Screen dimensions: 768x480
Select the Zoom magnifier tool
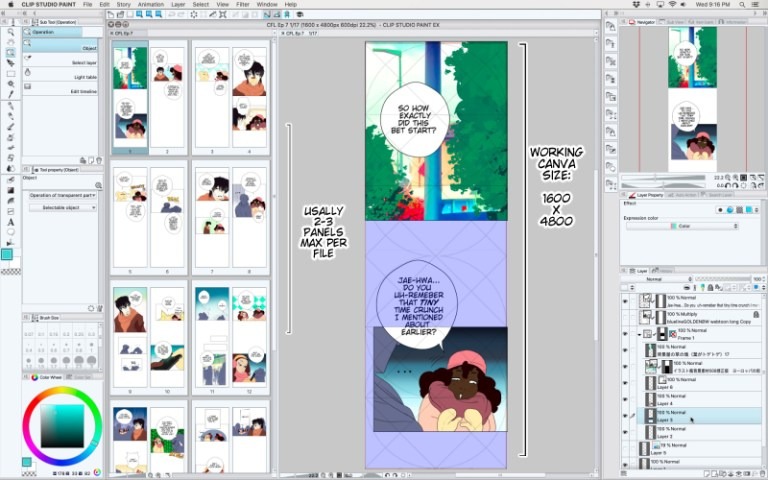(11, 32)
